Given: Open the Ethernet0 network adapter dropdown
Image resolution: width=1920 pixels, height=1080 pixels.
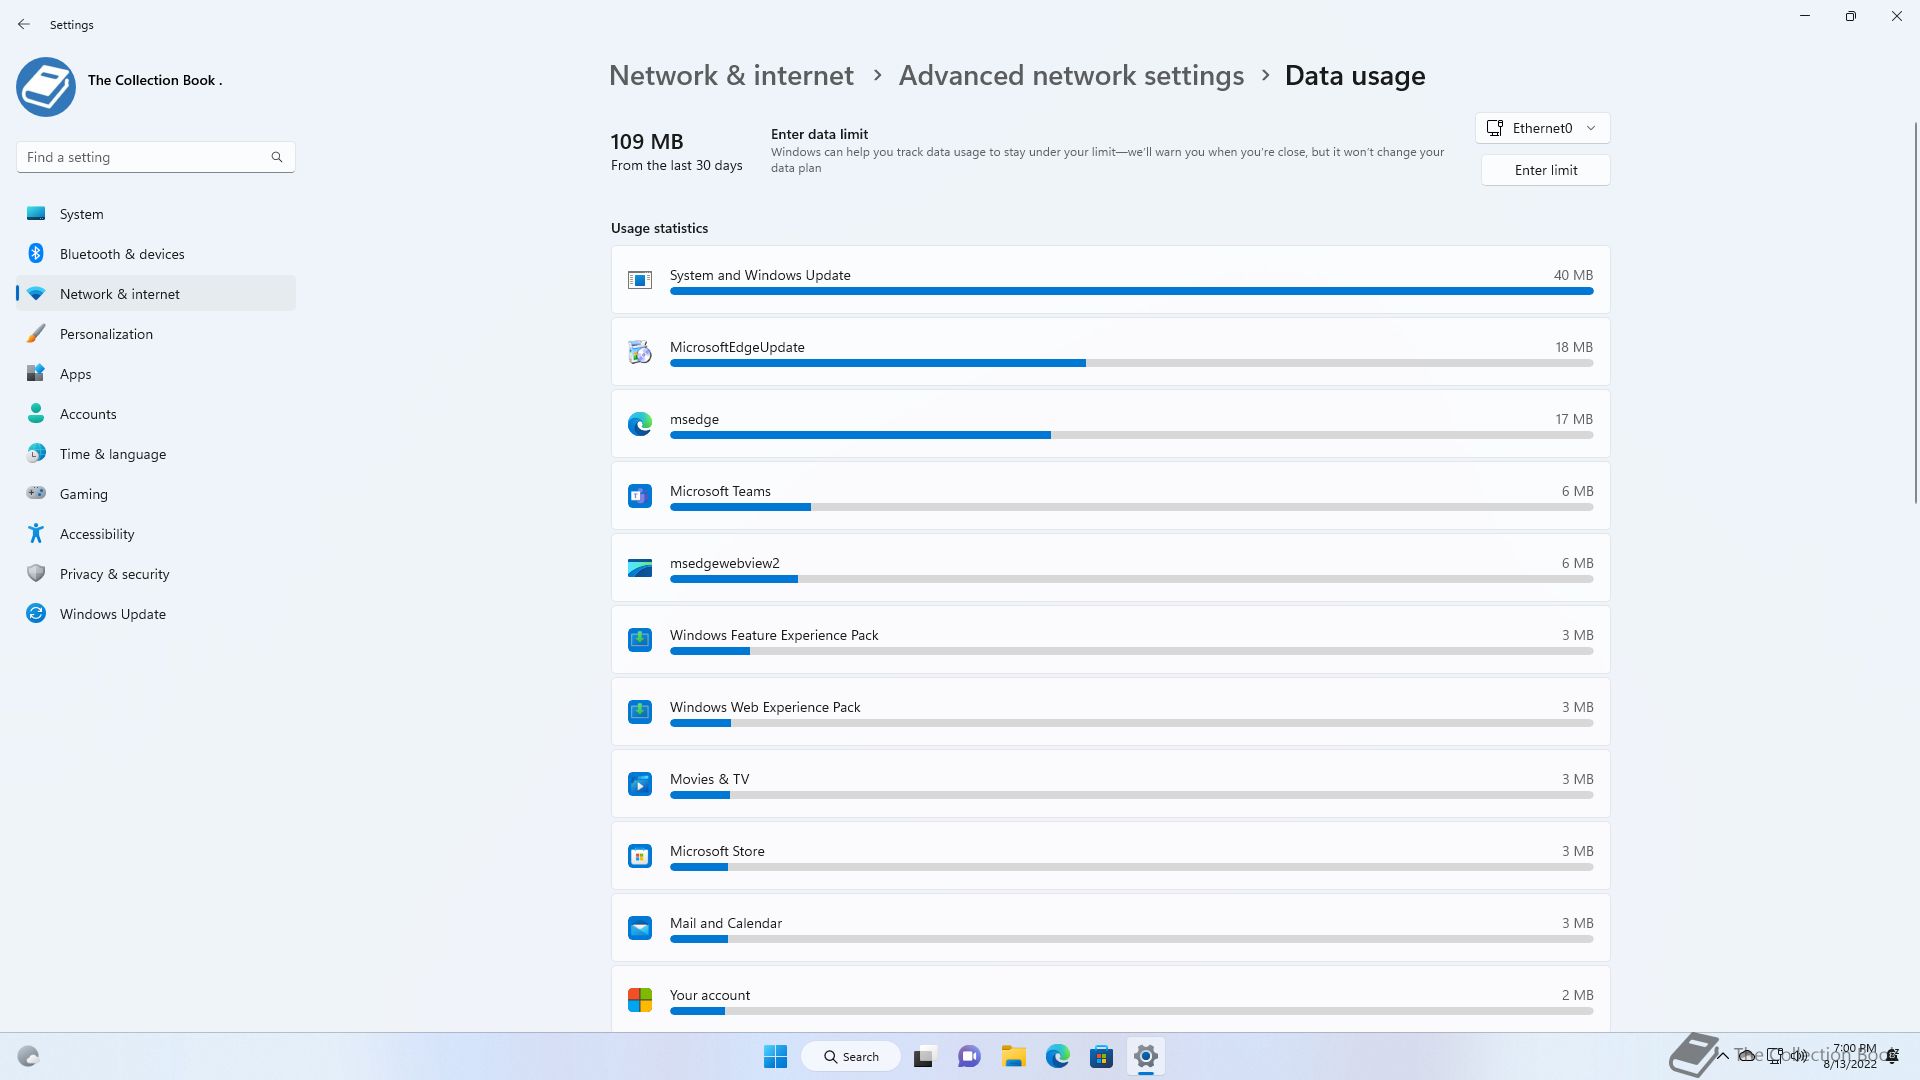Looking at the screenshot, I should (1542, 128).
